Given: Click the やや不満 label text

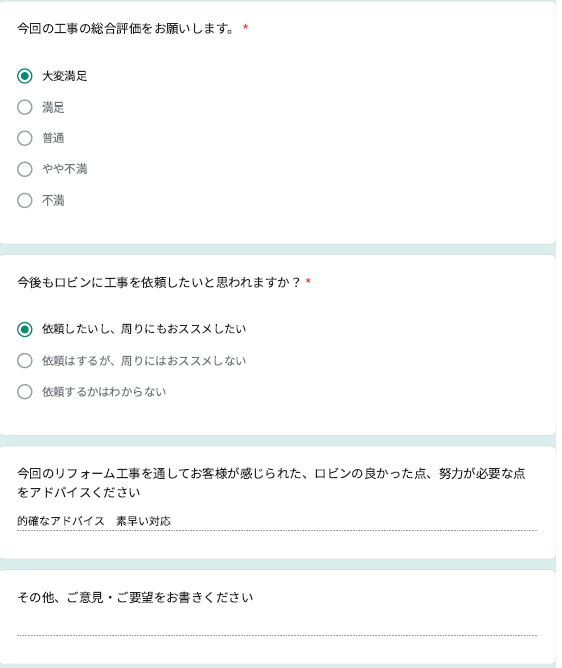Looking at the screenshot, I should point(65,169).
